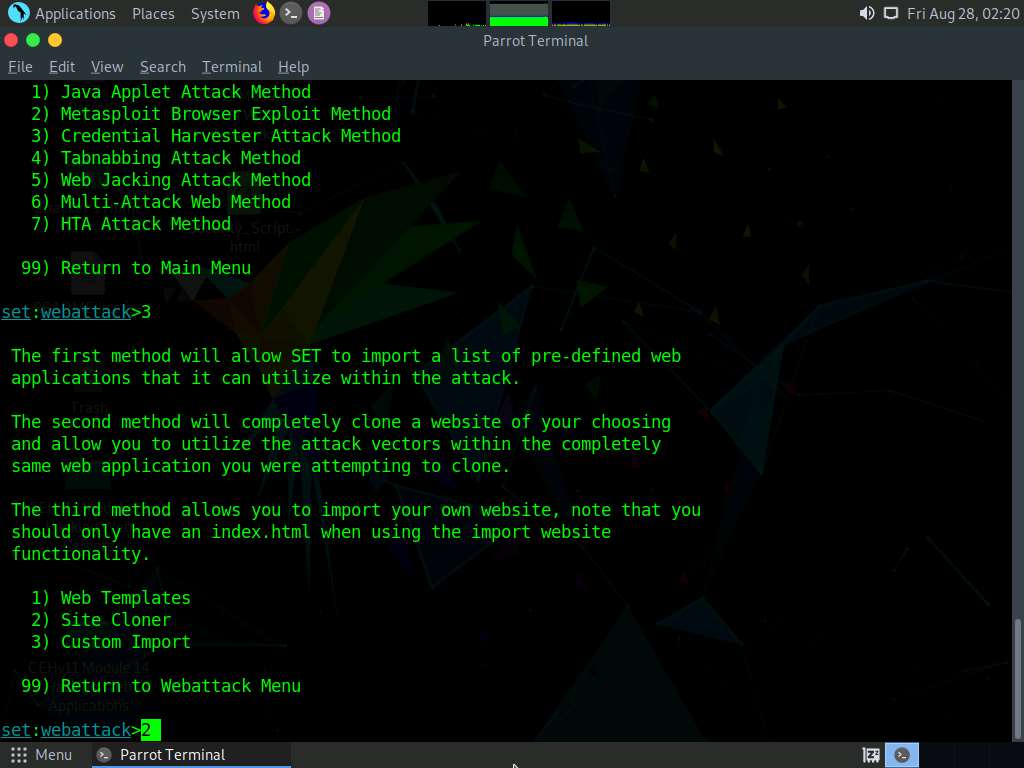The width and height of the screenshot is (1024, 768).
Task: Click the underlined webattack hyperlink
Action: pos(85,730)
